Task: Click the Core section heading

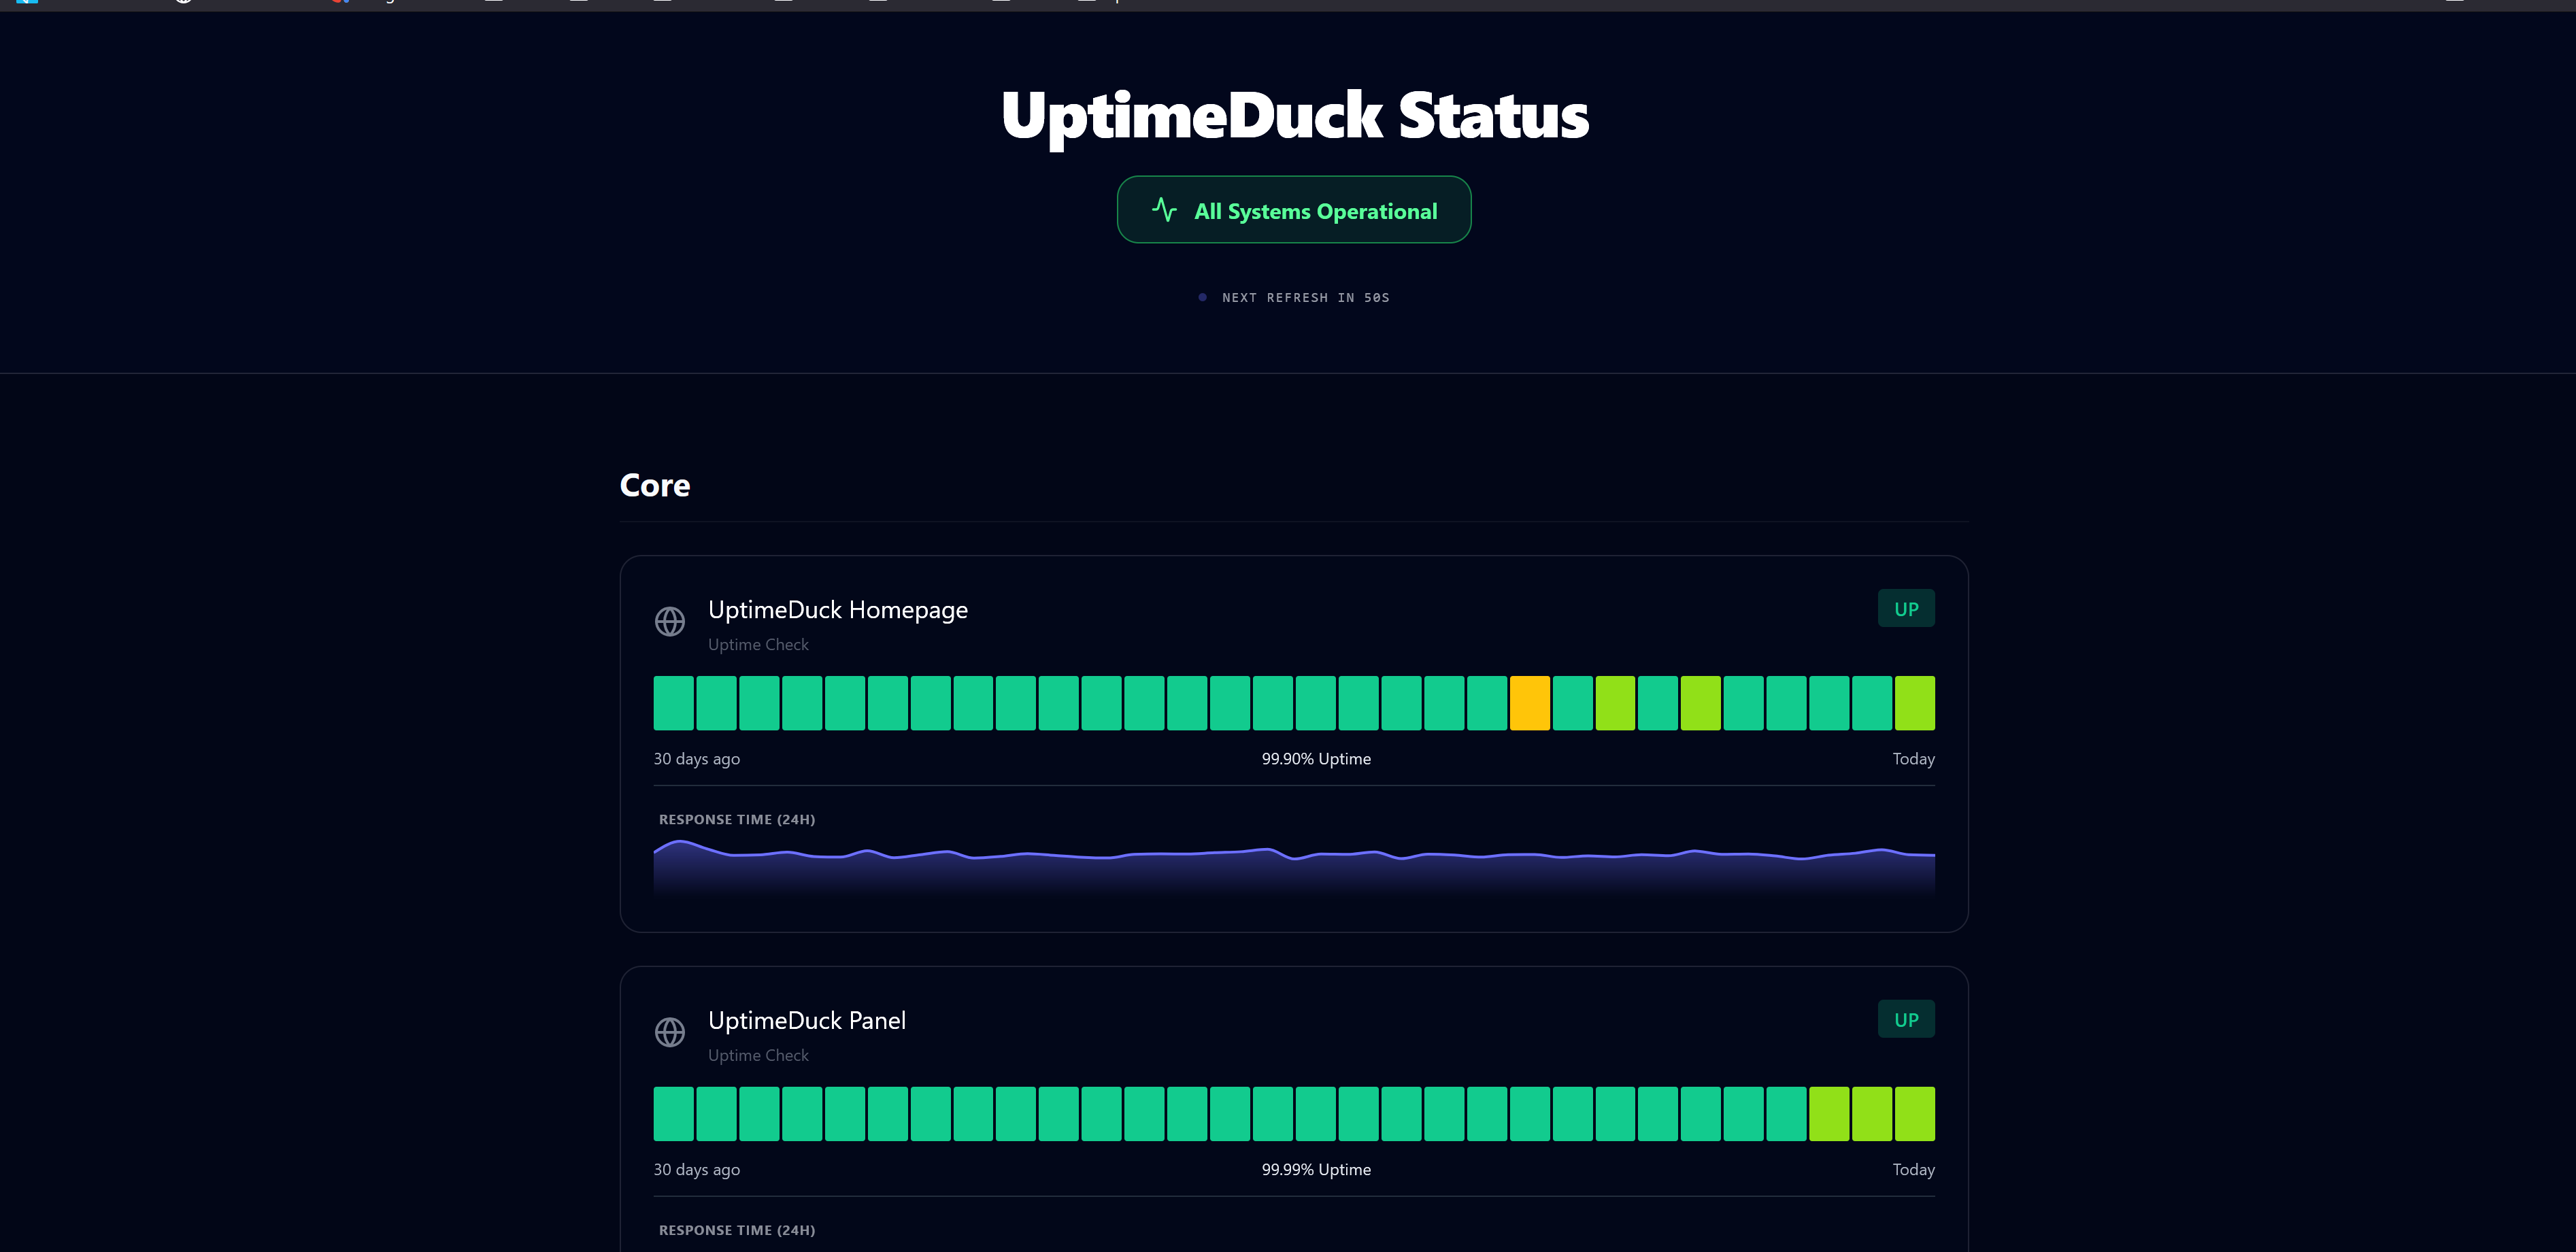Action: (x=654, y=485)
